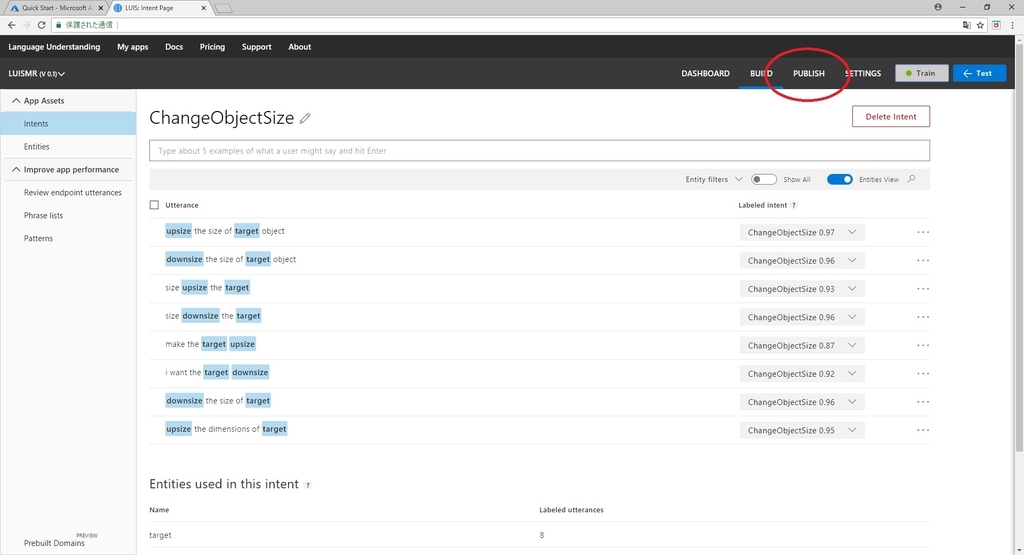Reload the page with browser refresh icon

click(41, 25)
